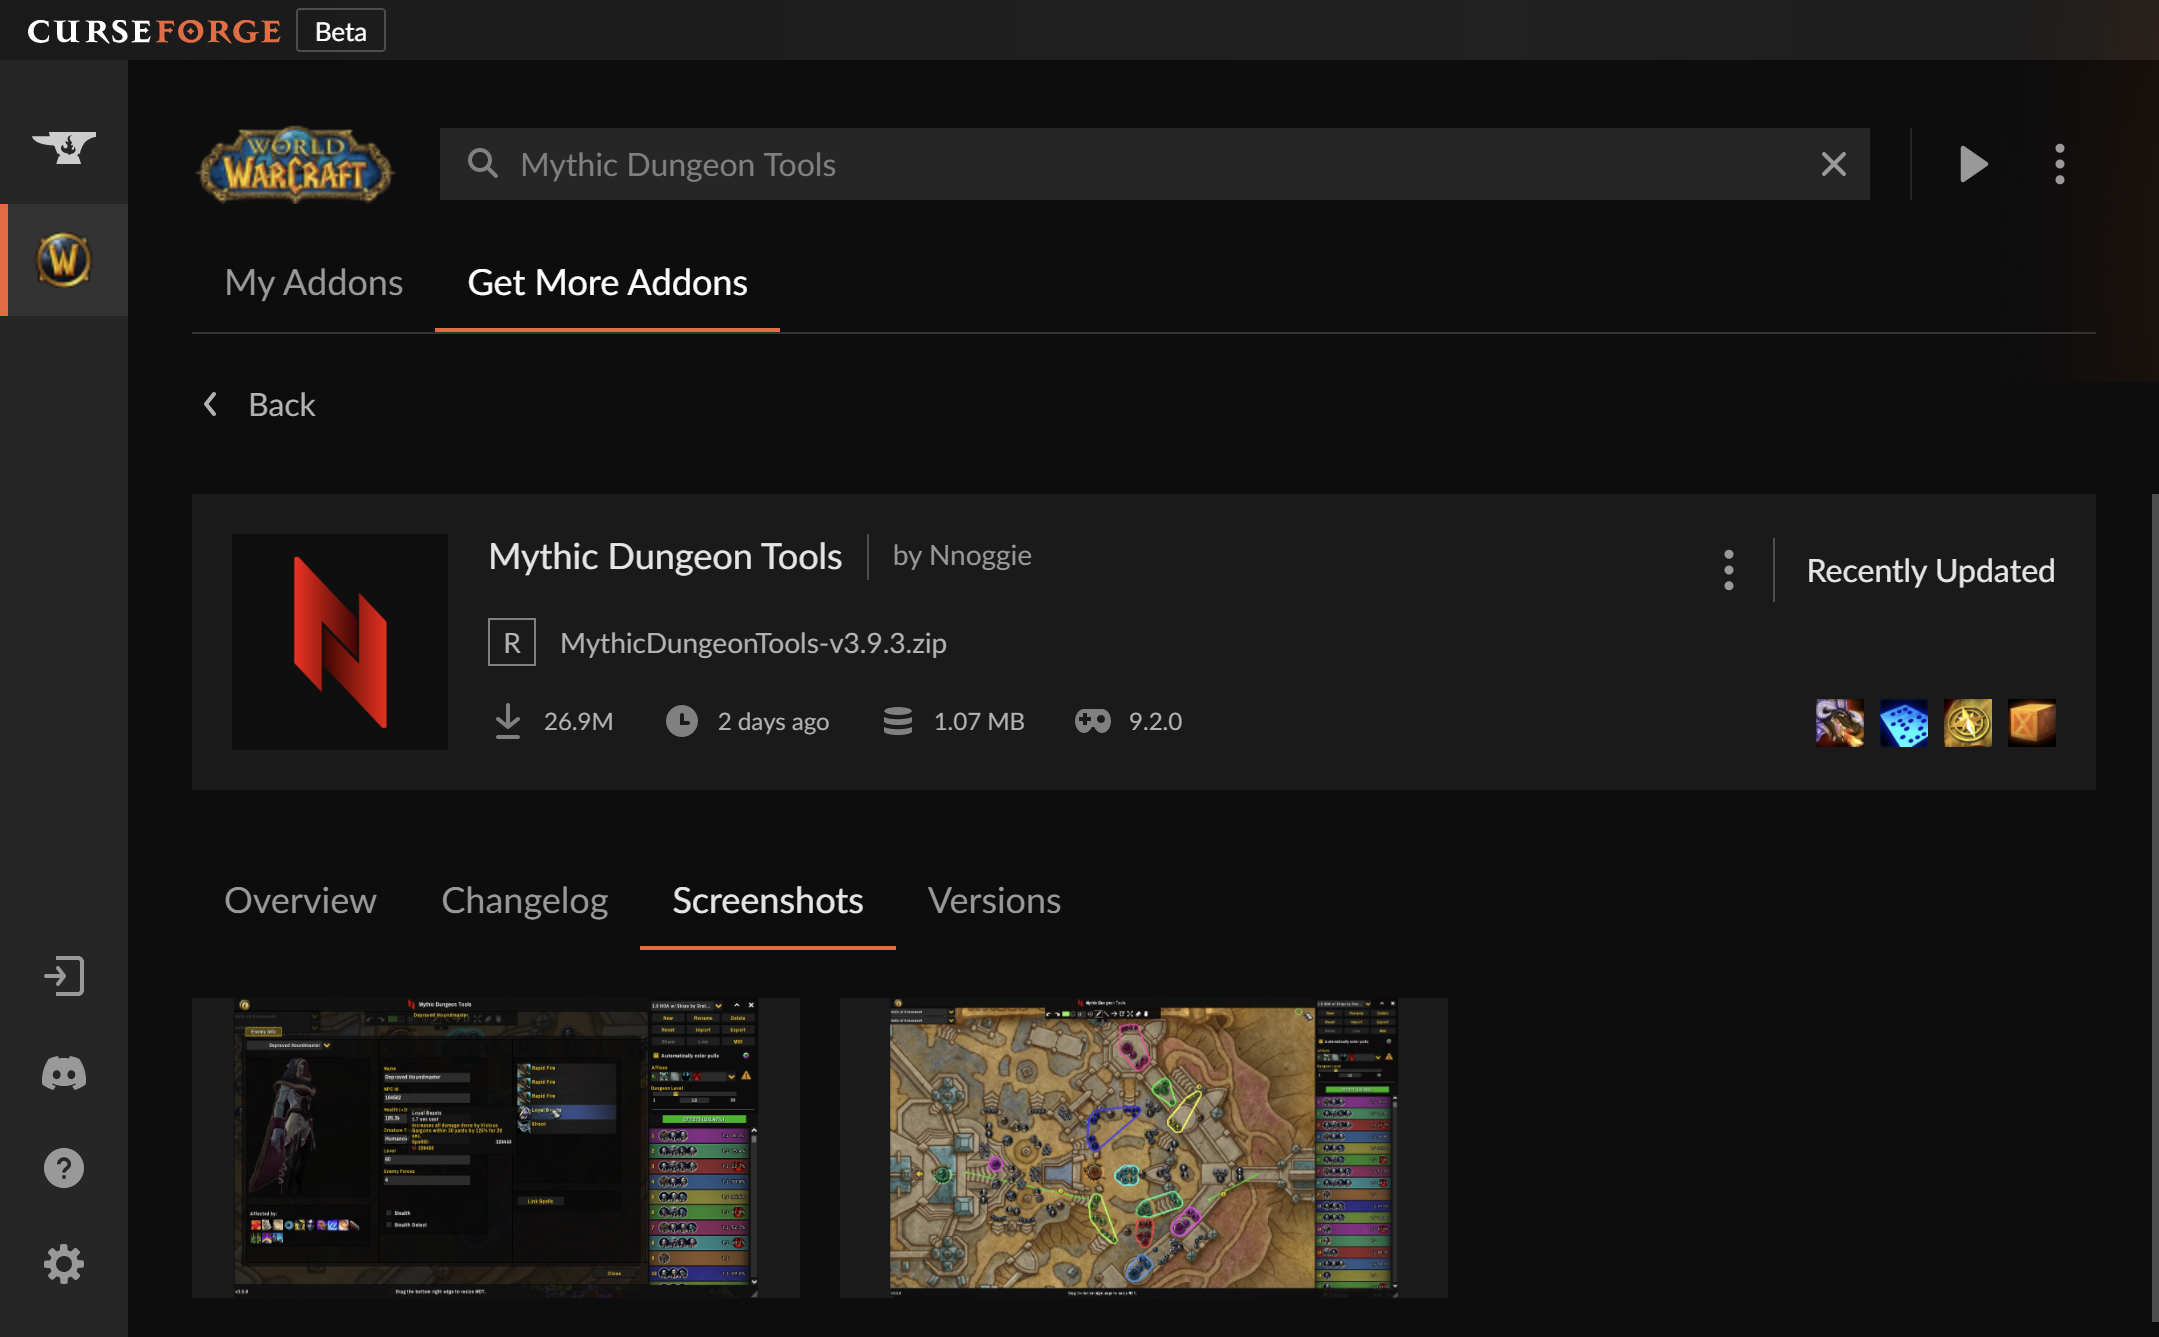Screen dimensions: 2159x1337
Task: Click the orange crate category icon
Action: 2032,723
